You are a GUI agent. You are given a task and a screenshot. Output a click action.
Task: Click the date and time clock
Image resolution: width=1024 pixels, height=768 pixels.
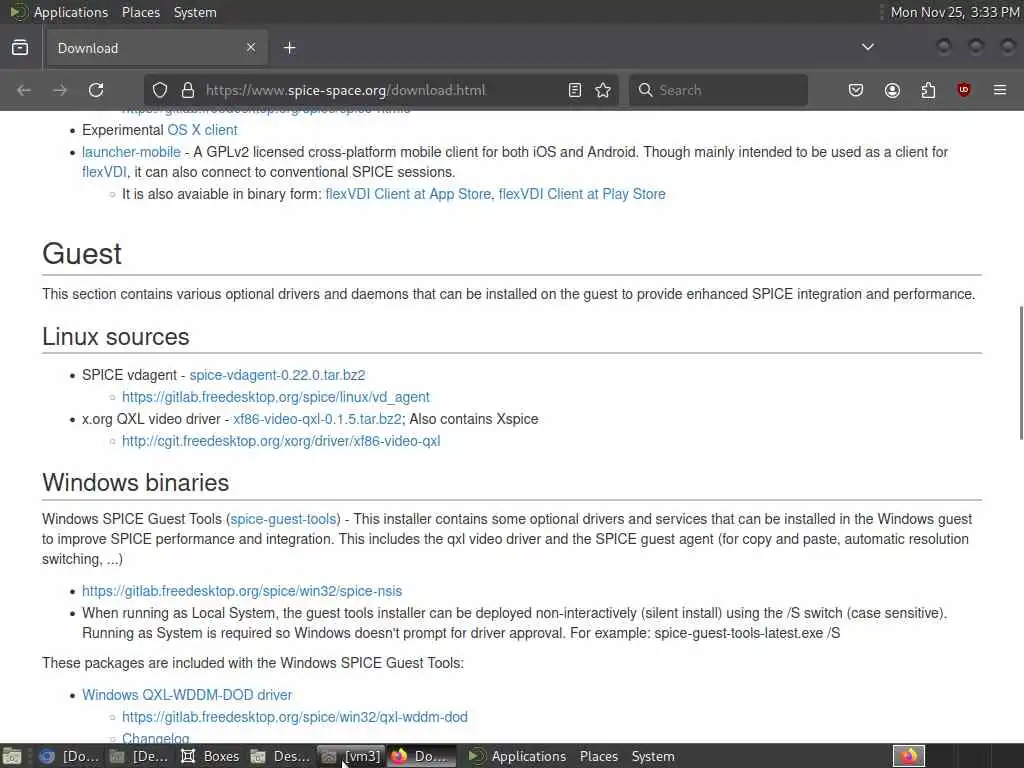(x=954, y=12)
